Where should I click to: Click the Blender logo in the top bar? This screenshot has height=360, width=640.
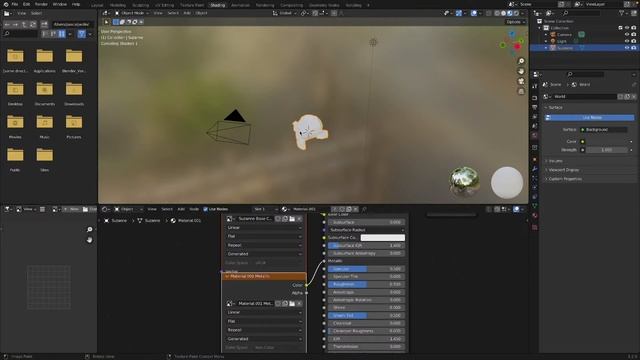6,4
